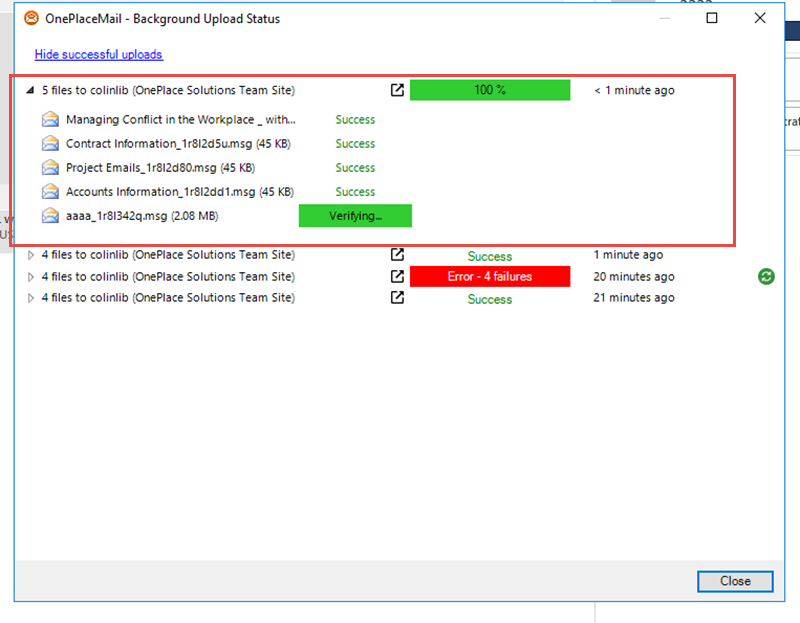Select Accounts Information_1r8l2dd1.msg file name
Viewport: 800px width, 623px height.
coord(180,192)
